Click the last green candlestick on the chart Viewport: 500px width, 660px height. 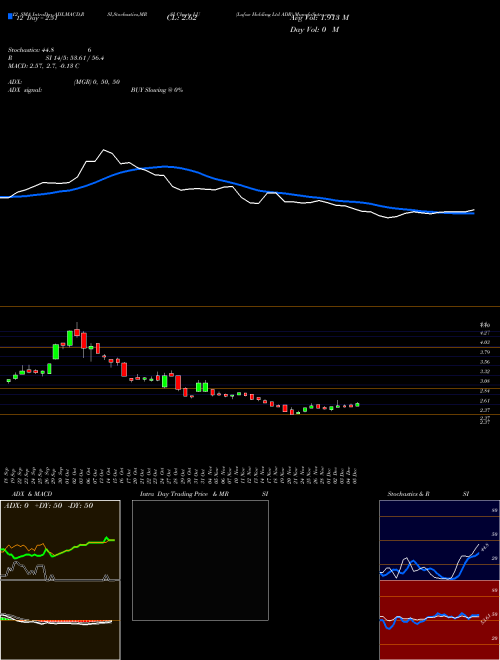tap(357, 405)
